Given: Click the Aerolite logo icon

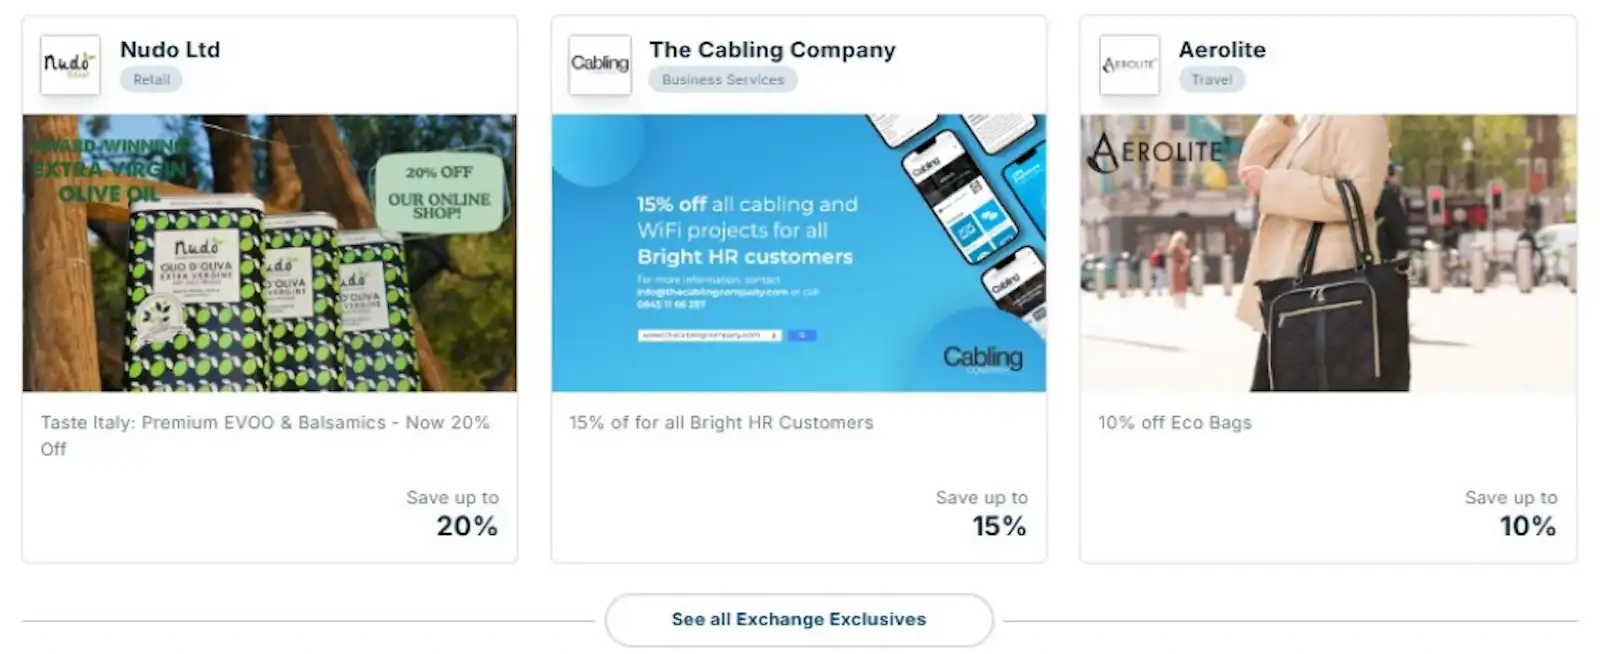Looking at the screenshot, I should (x=1129, y=65).
